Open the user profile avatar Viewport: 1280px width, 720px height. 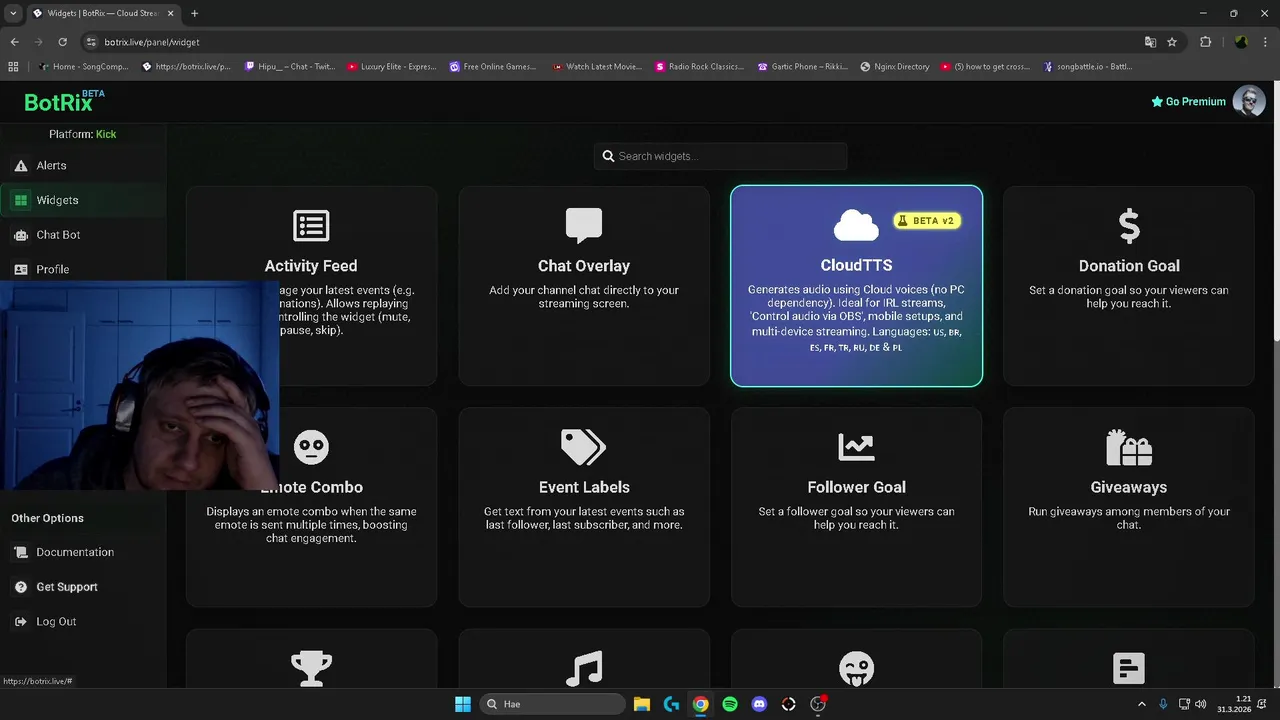click(1248, 101)
